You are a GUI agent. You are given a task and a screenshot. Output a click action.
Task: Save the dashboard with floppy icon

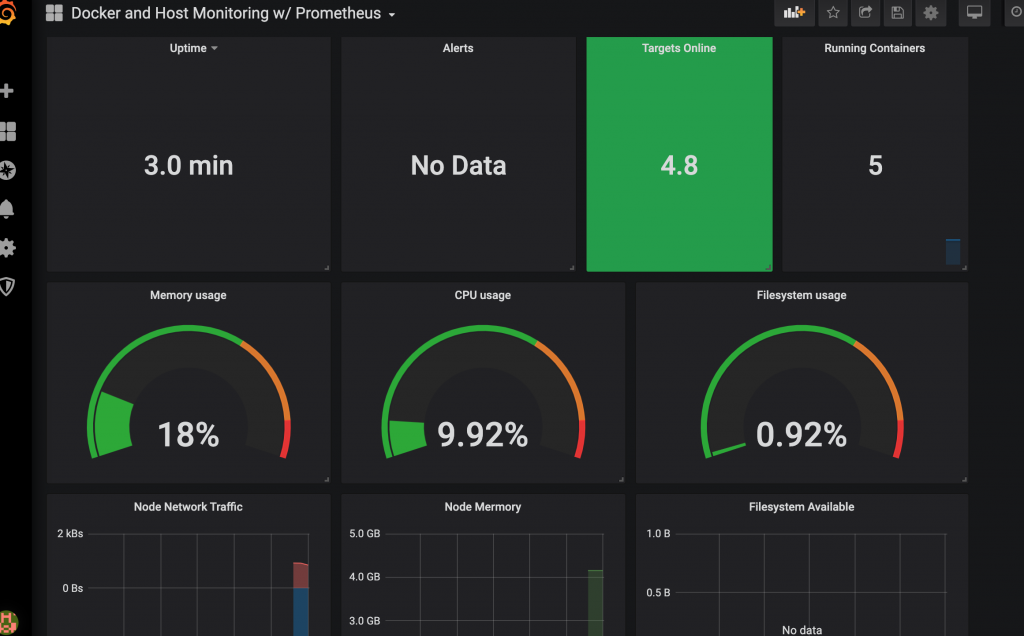coord(898,13)
